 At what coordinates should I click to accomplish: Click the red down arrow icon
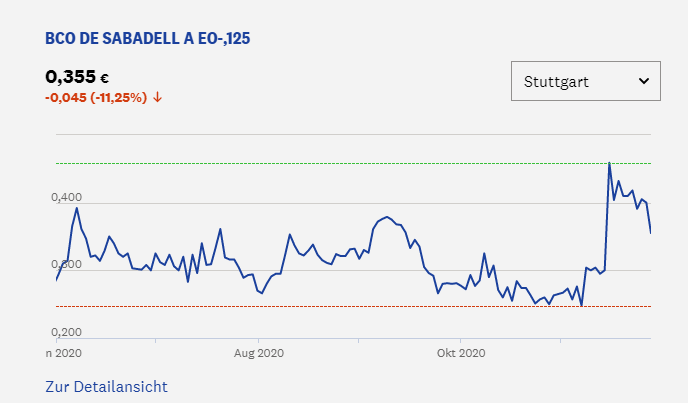click(158, 98)
